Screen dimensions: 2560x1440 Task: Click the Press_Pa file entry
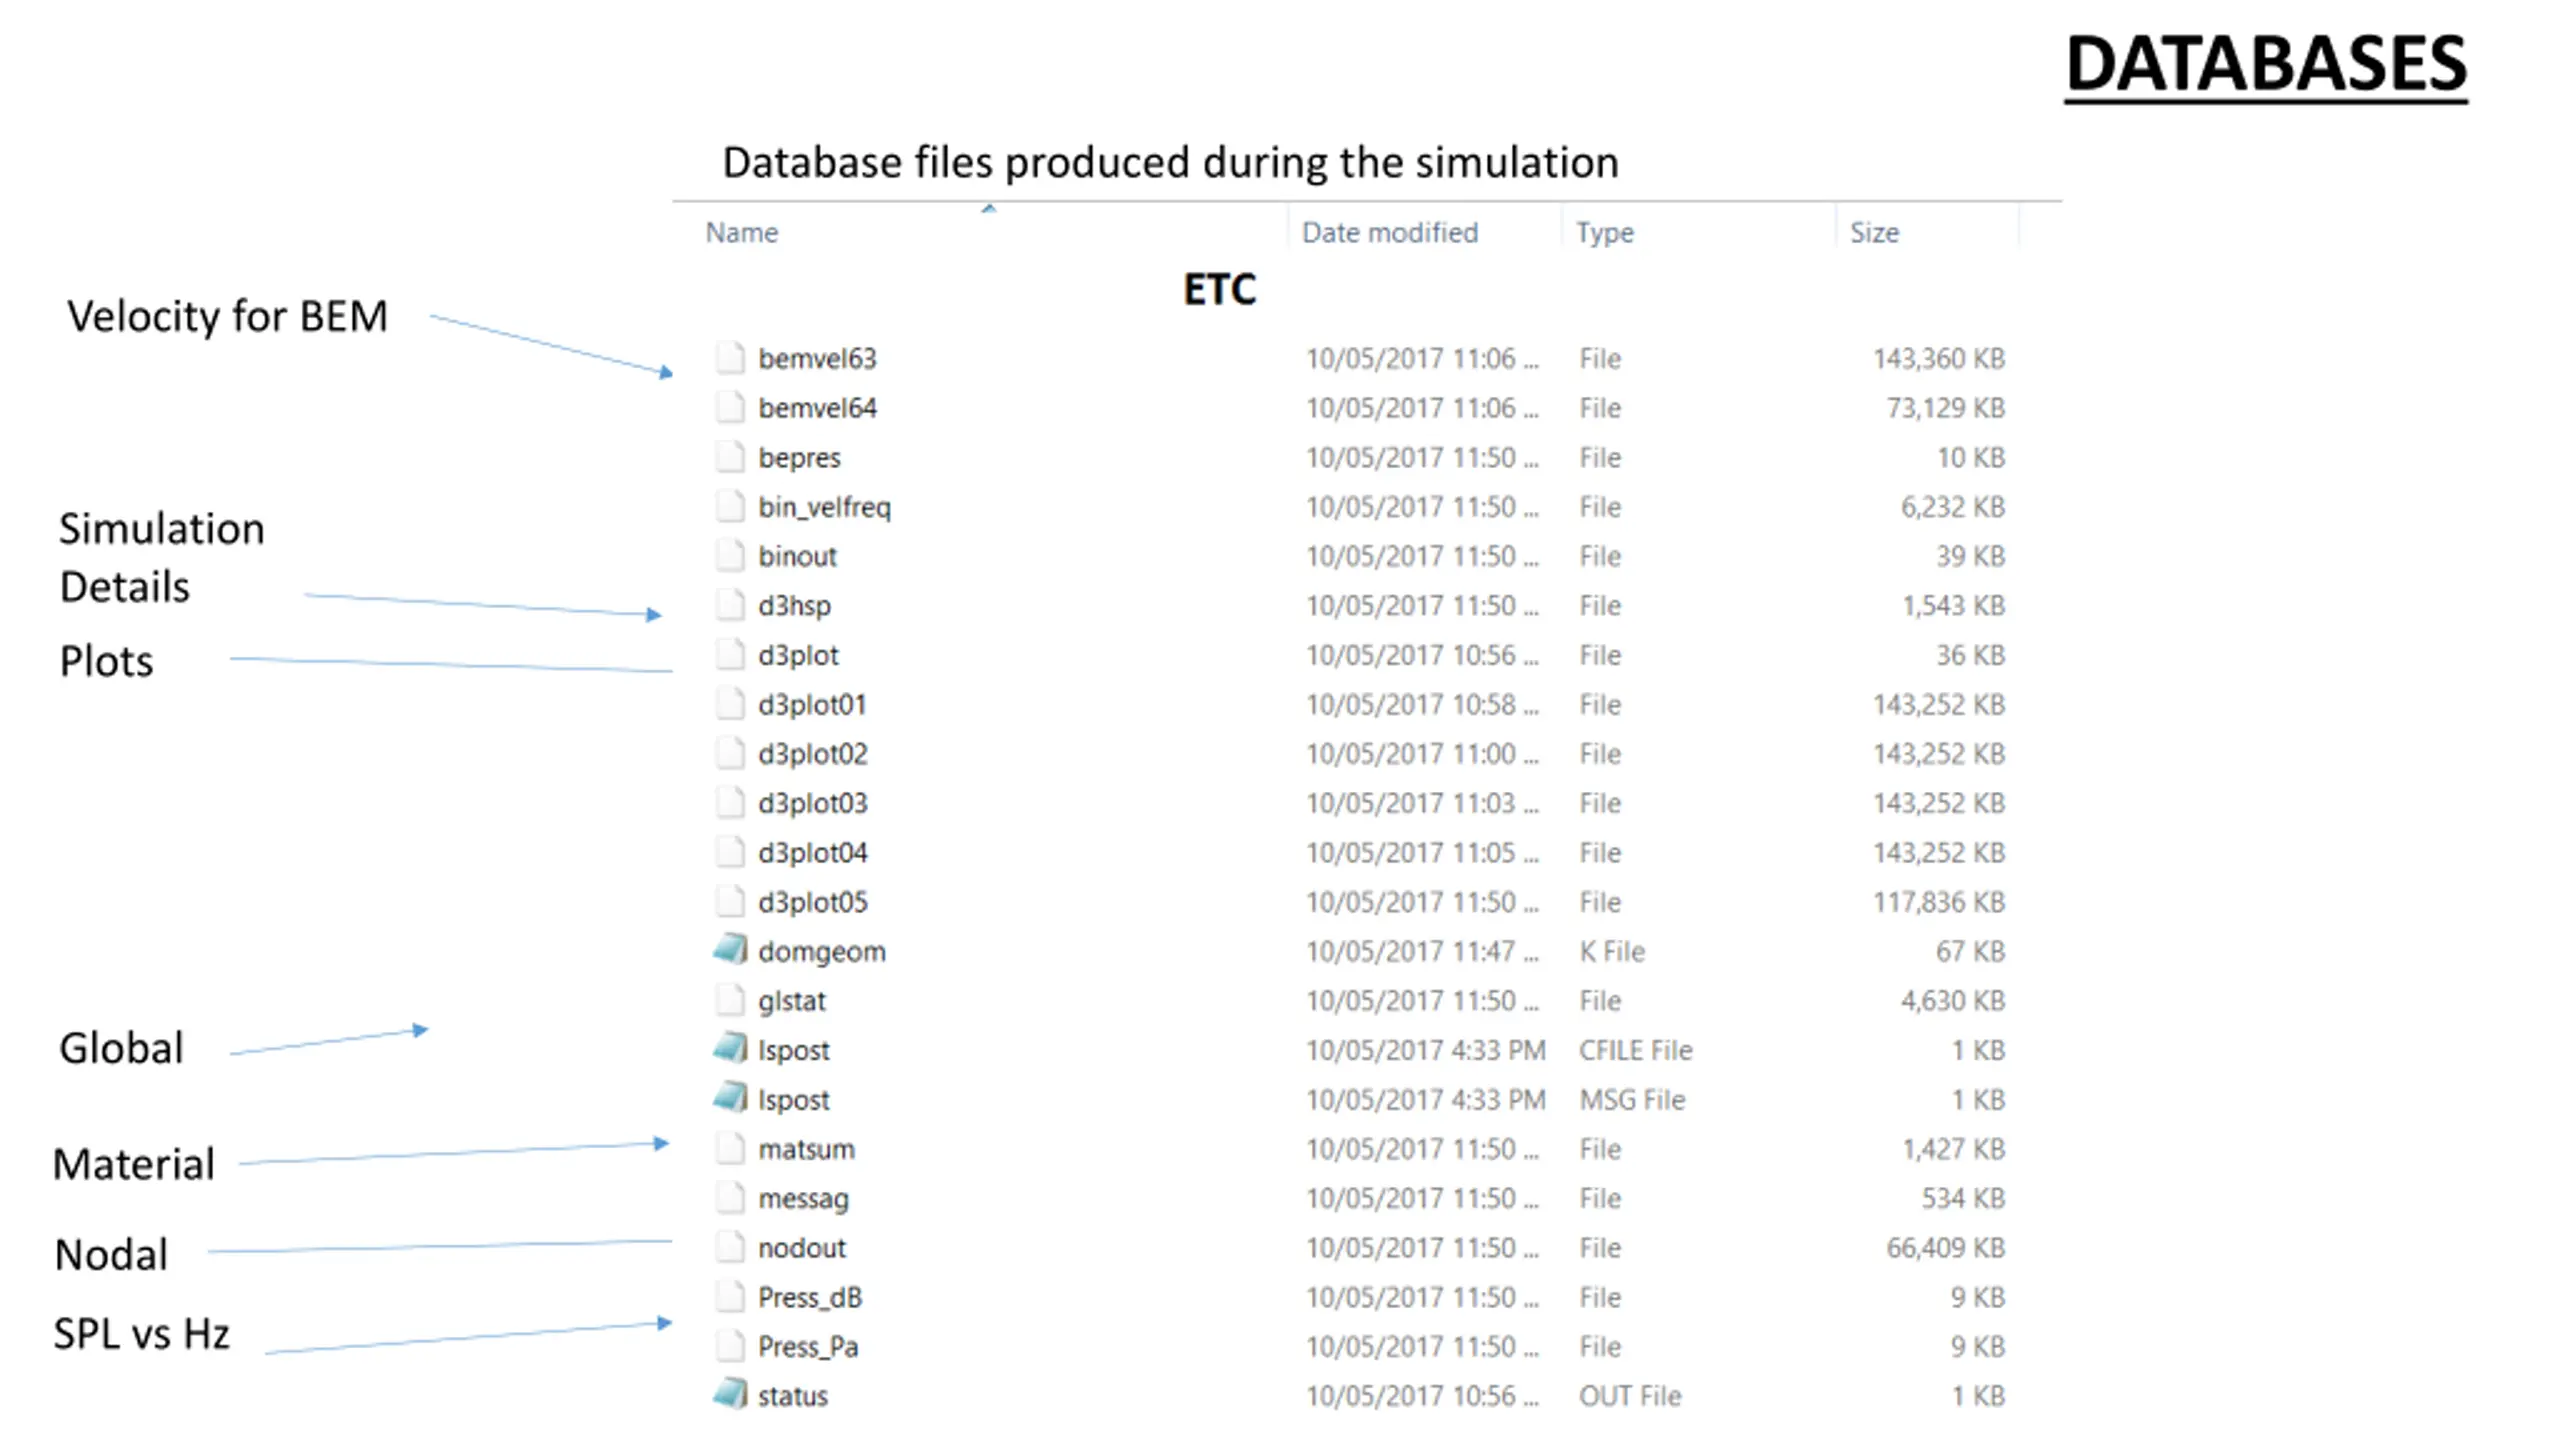tap(808, 1346)
